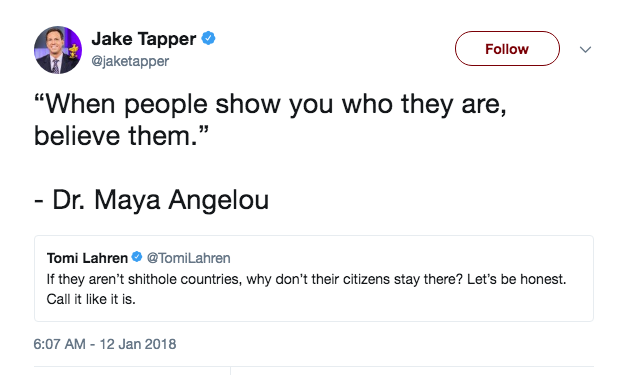
Task: Click 'Call it like it is.' line
Action: 91,299
